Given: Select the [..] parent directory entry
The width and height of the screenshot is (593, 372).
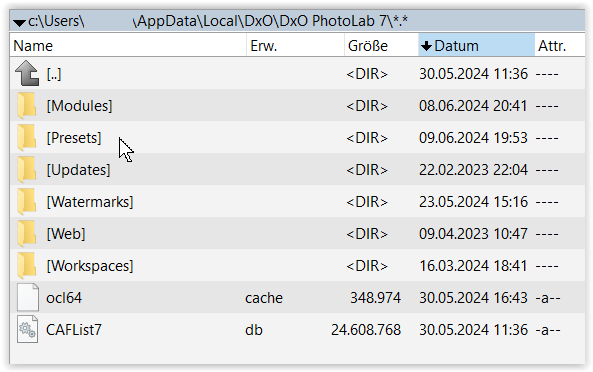Looking at the screenshot, I should point(54,74).
